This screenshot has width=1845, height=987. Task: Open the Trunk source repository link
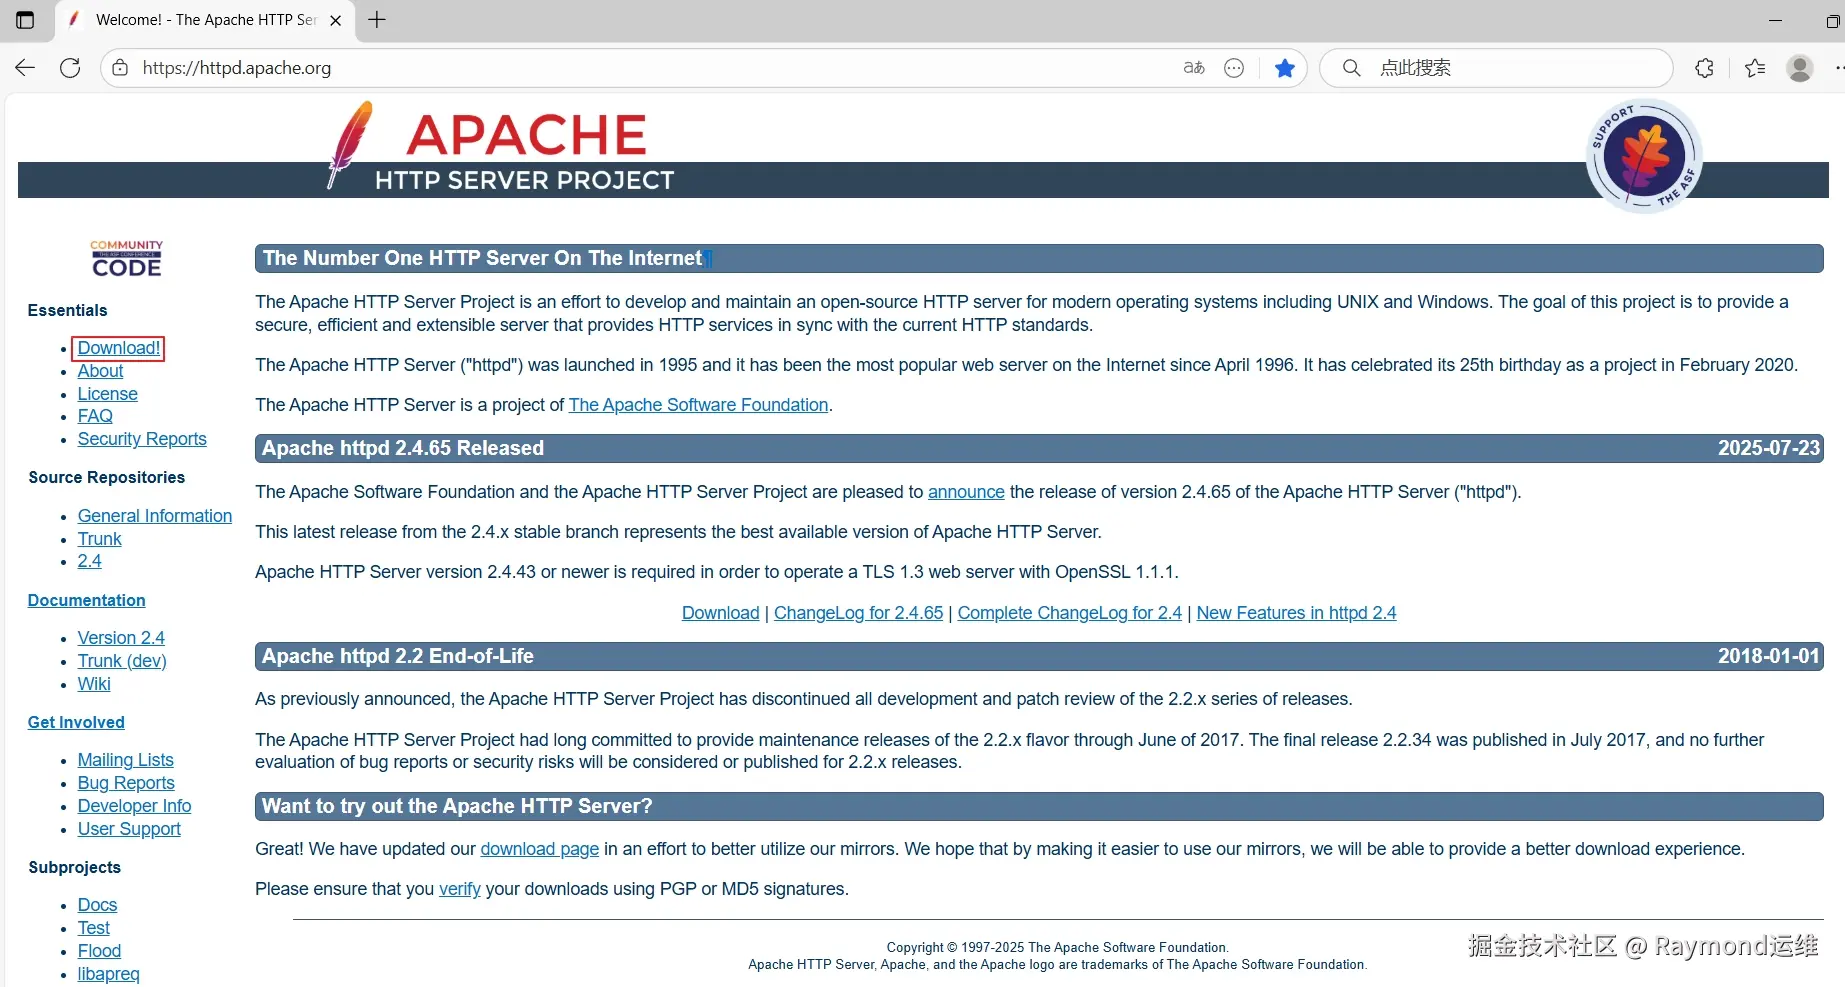pyautogui.click(x=99, y=539)
